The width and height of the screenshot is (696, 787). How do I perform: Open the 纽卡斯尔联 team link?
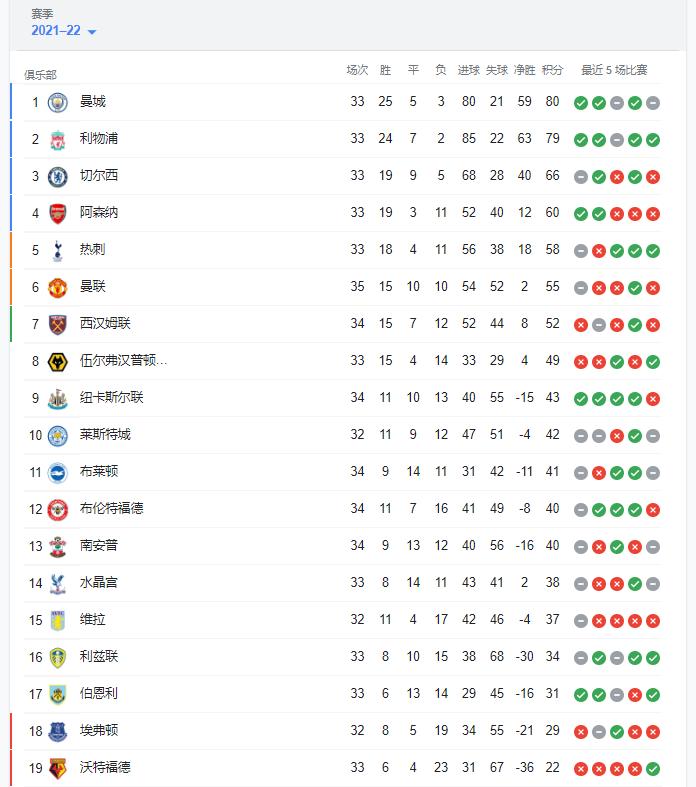tap(111, 398)
